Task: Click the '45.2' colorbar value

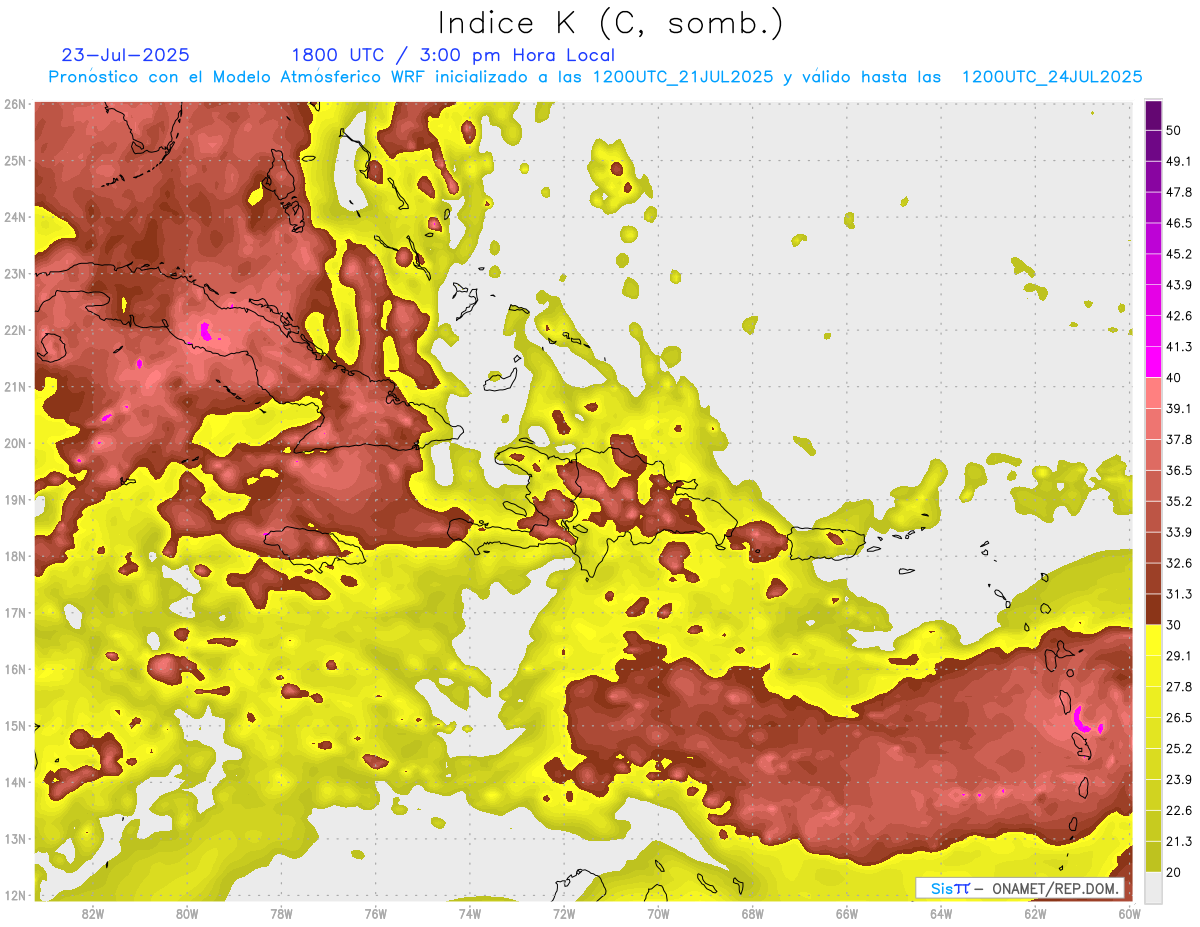Action: click(x=1180, y=254)
